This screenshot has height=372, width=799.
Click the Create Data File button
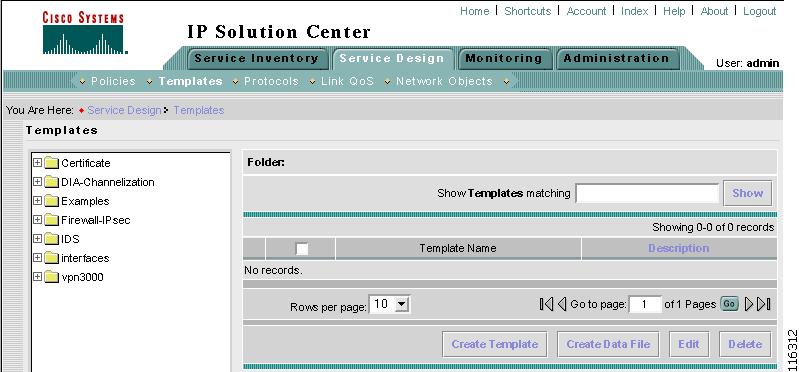608,344
